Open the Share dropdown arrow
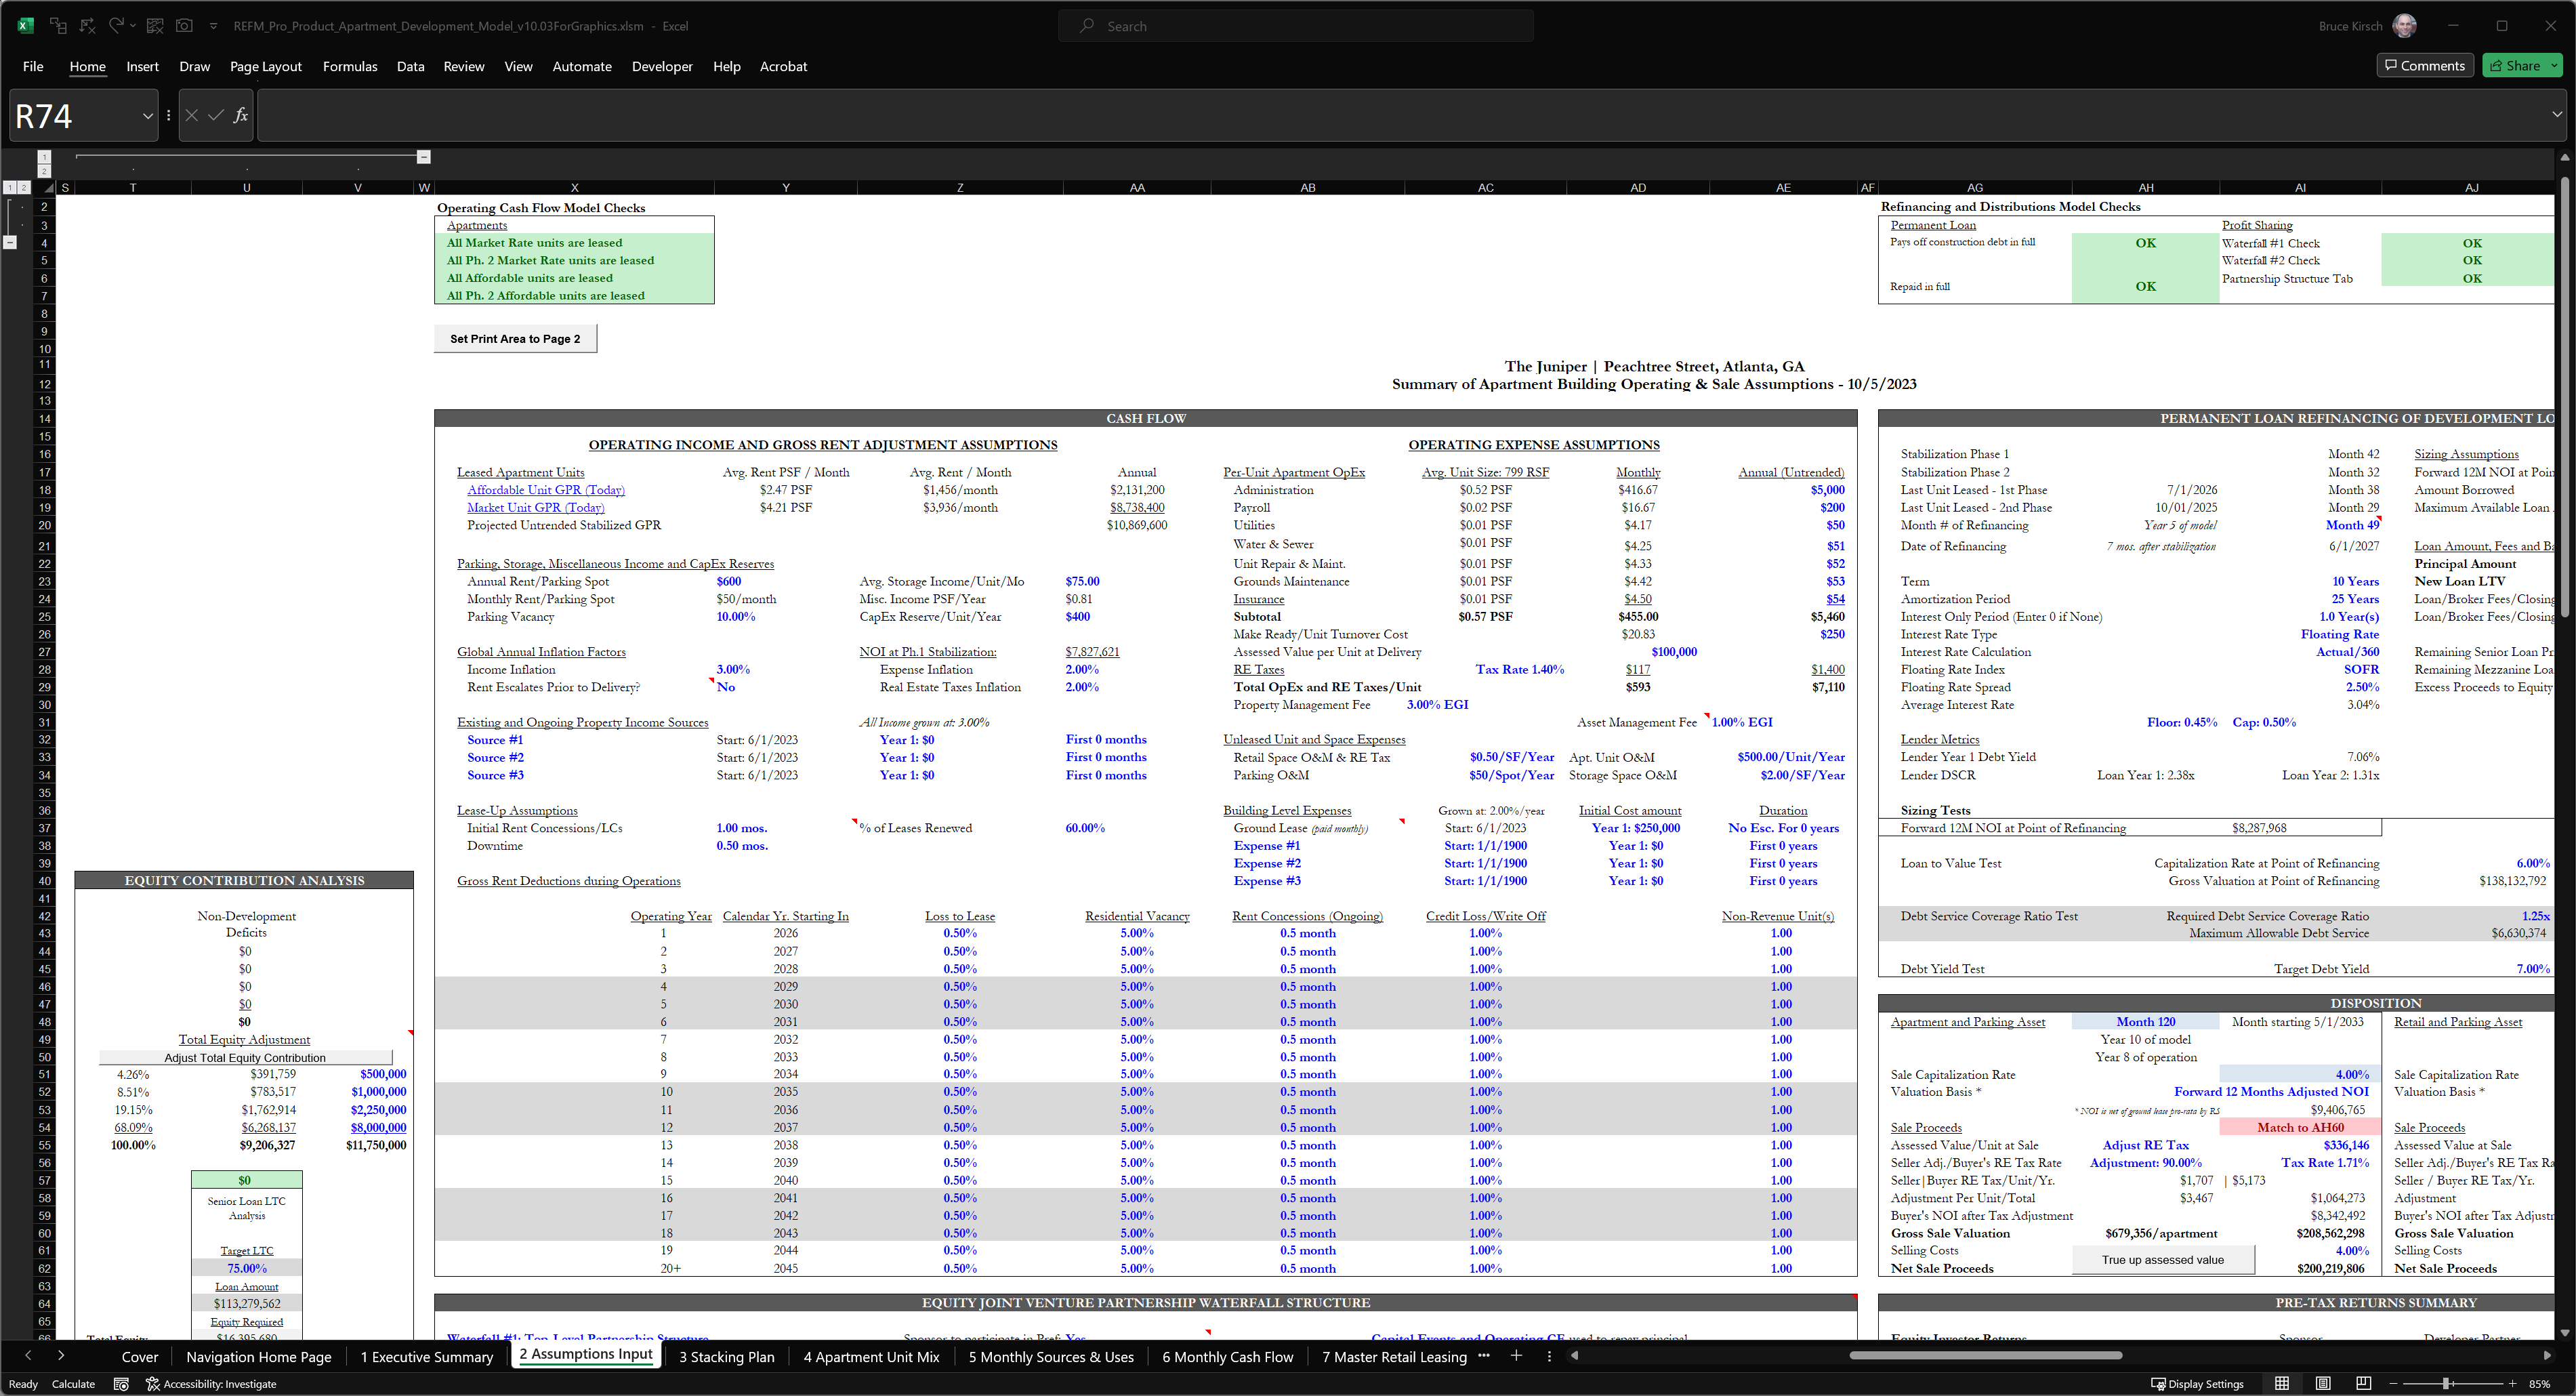The height and width of the screenshot is (1396, 2576). point(2554,65)
